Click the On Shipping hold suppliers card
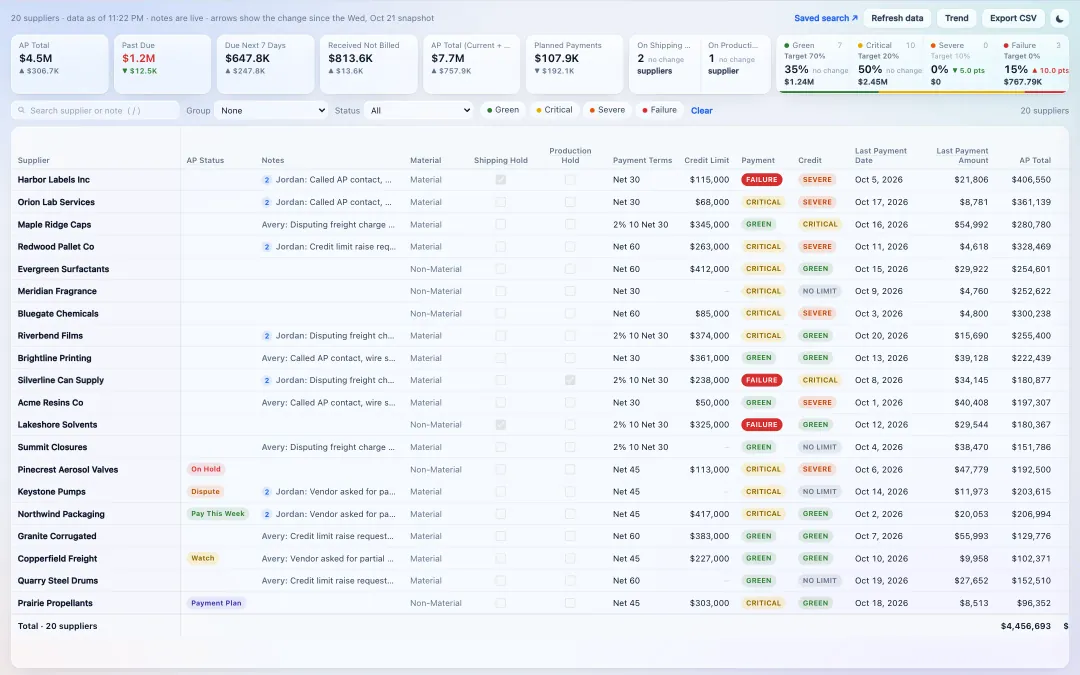Image resolution: width=1080 pixels, height=675 pixels. [664, 64]
